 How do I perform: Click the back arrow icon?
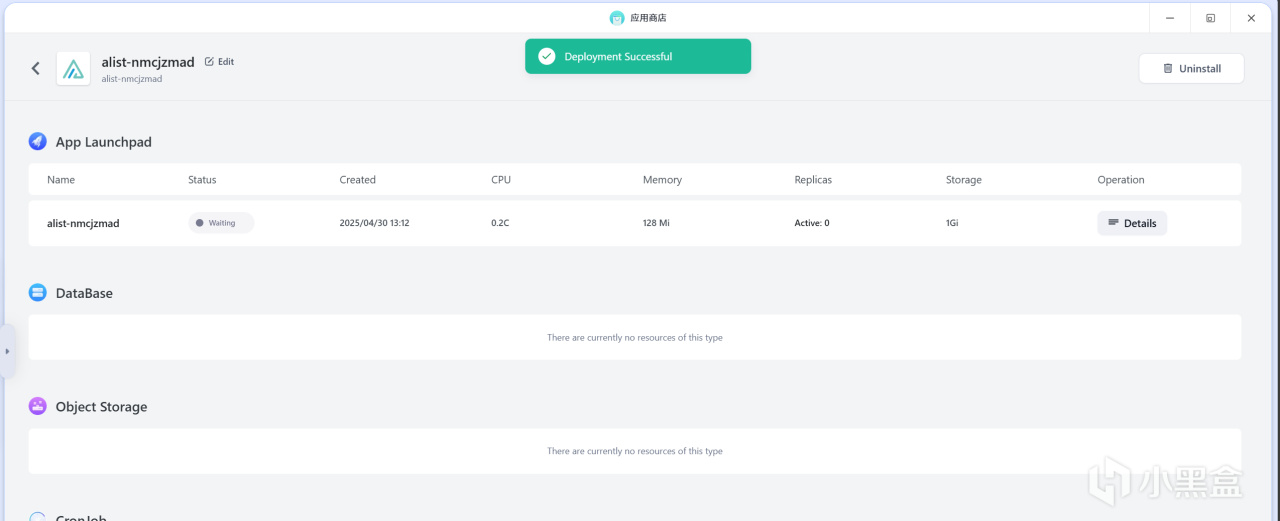coord(36,68)
